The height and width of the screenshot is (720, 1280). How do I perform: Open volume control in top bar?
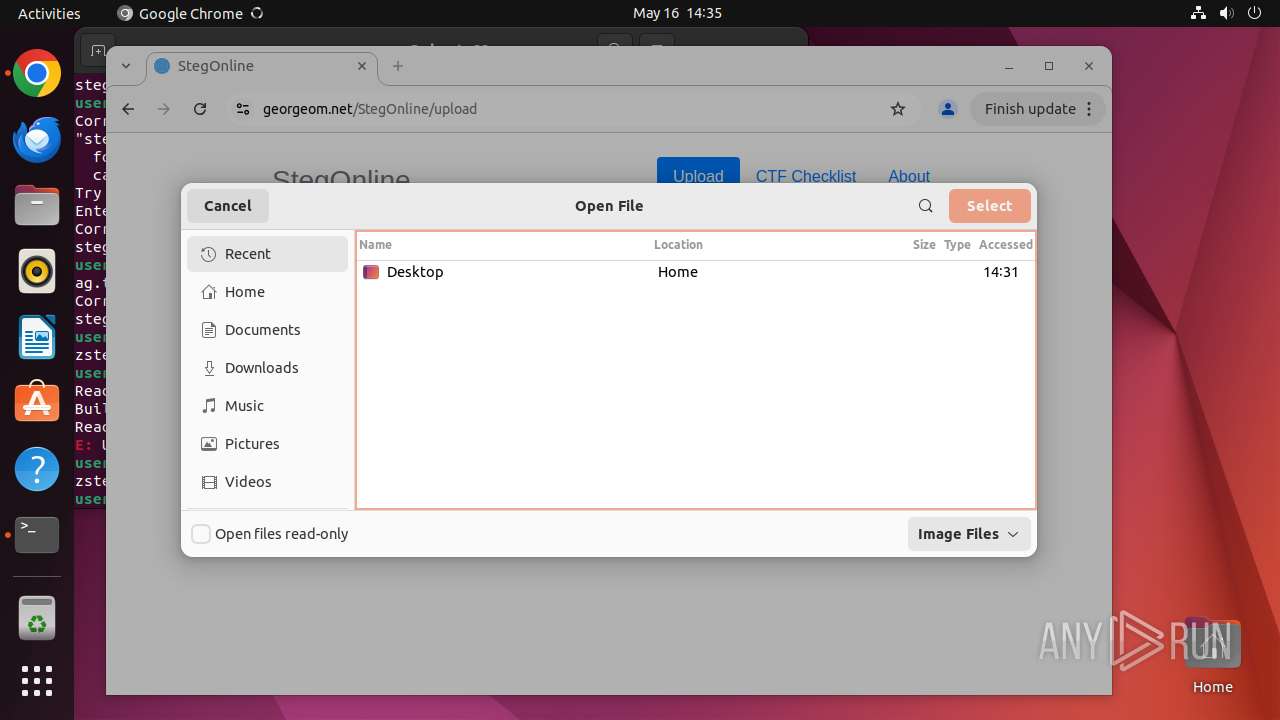1227,13
